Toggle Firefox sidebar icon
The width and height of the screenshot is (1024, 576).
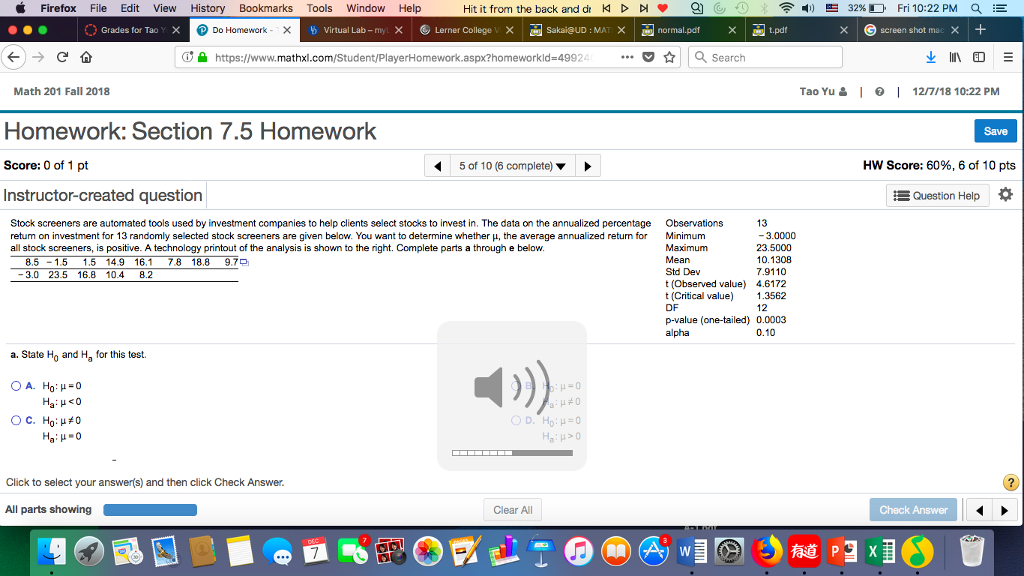coord(979,57)
